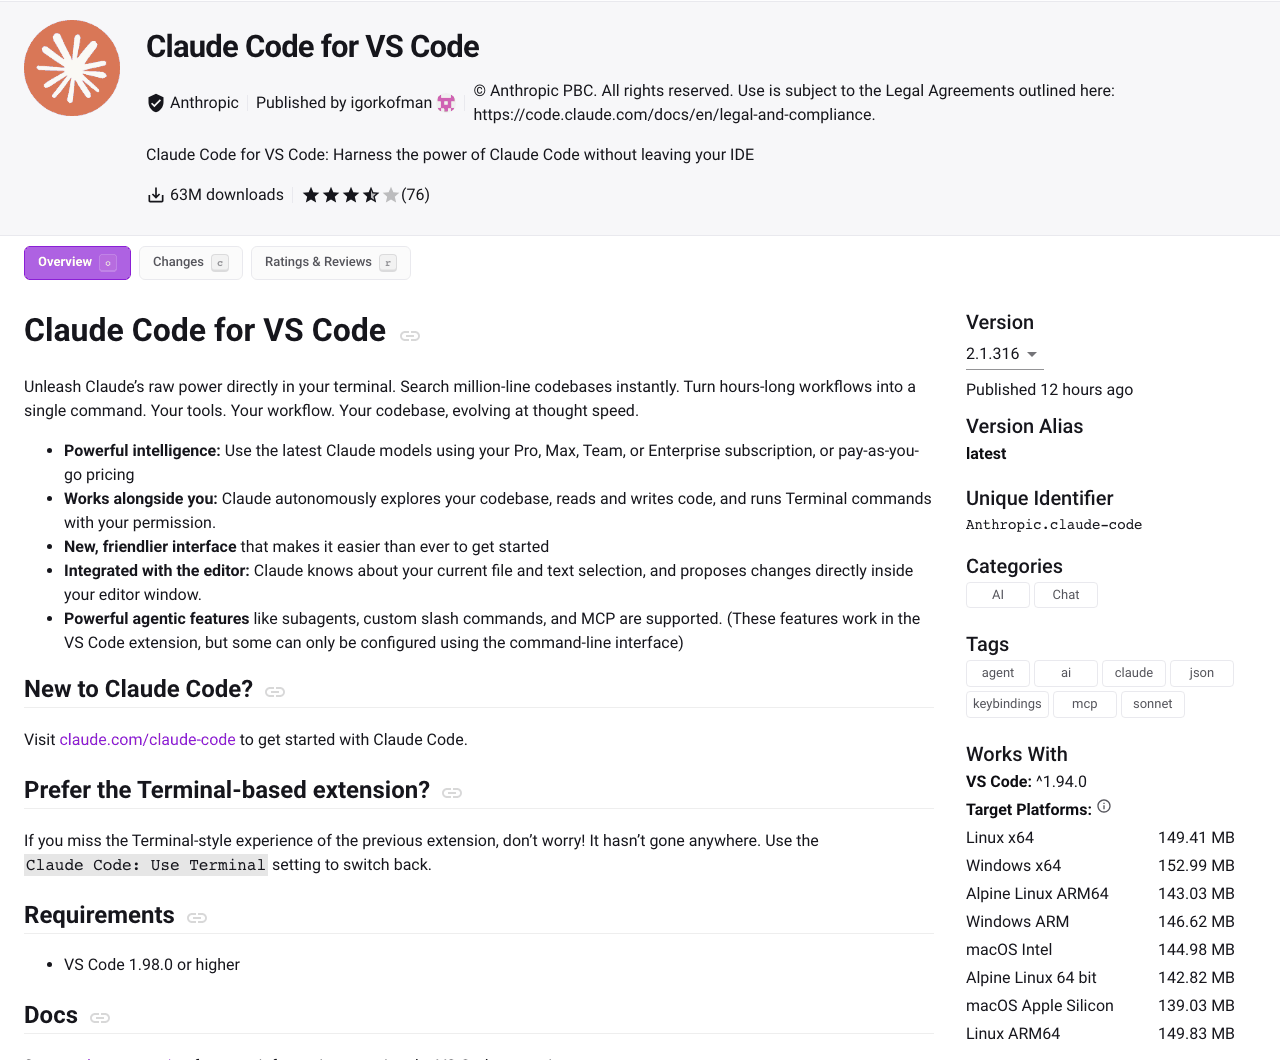Click the download icon beside 63M downloads
The image size is (1280, 1060).
(x=156, y=195)
